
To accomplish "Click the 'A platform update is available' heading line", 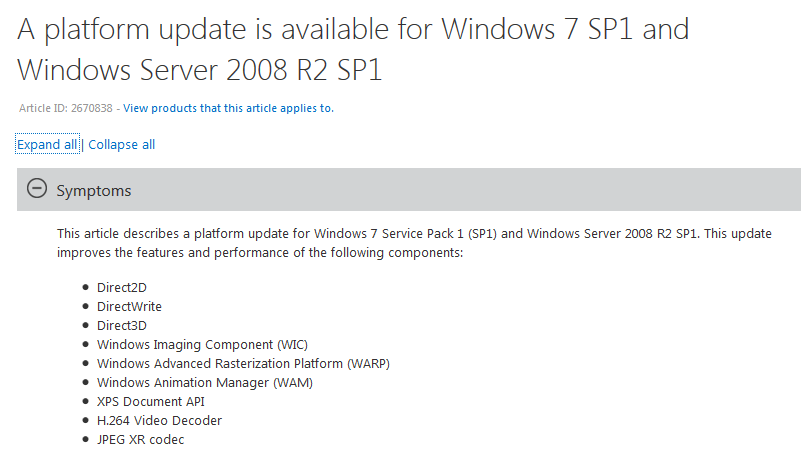I will (x=353, y=29).
